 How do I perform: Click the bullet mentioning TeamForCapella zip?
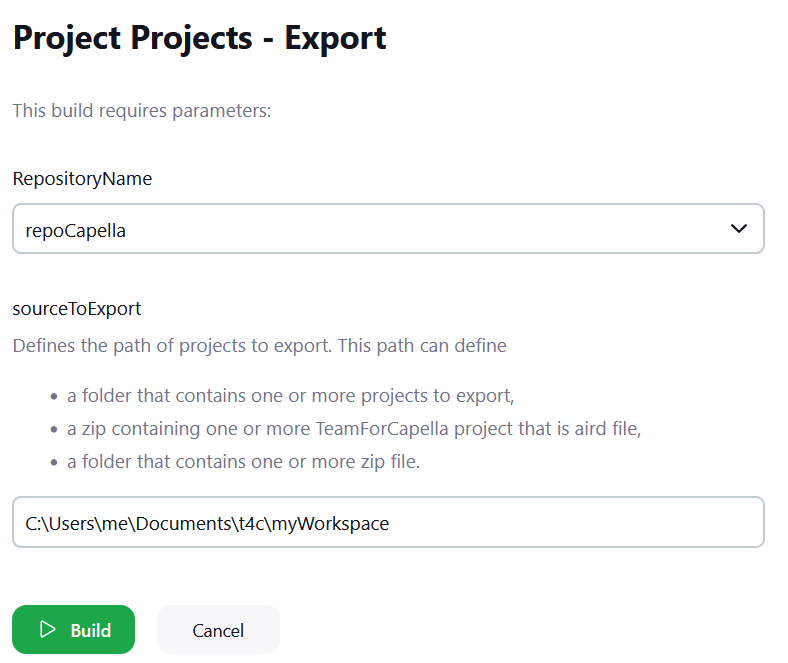click(x=353, y=429)
